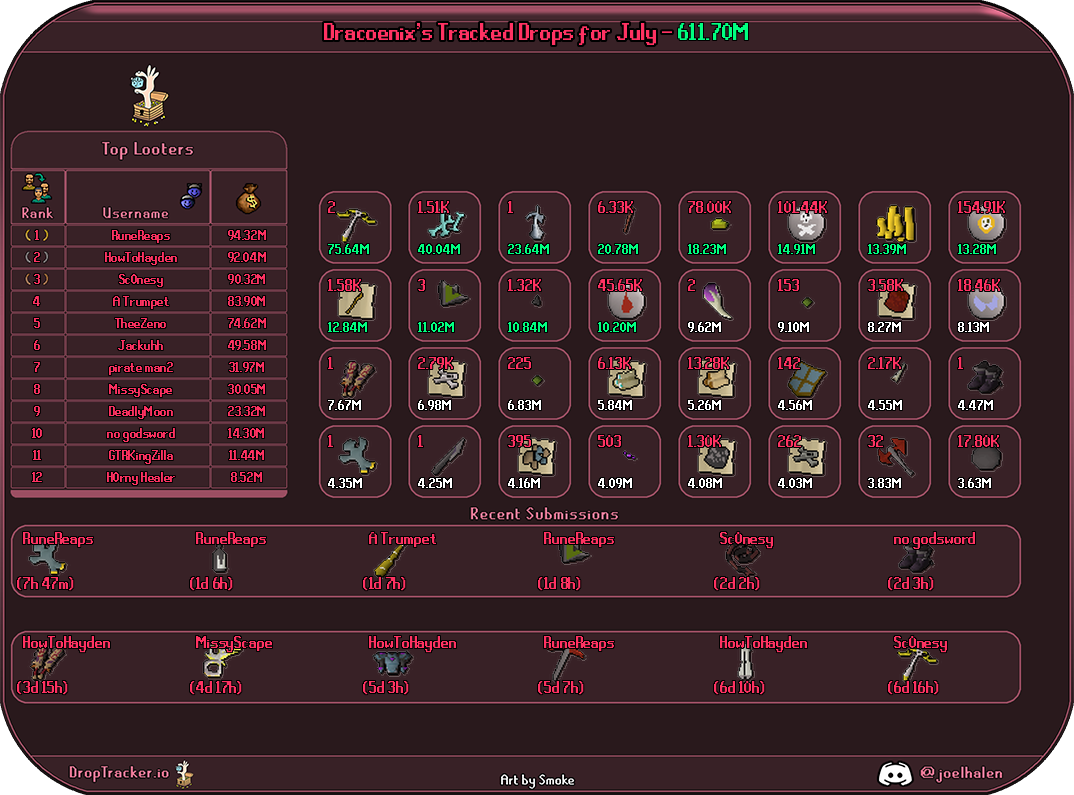Select RuneReaps in the Top Looters table
Image resolution: width=1074 pixels, height=795 pixels.
point(140,236)
